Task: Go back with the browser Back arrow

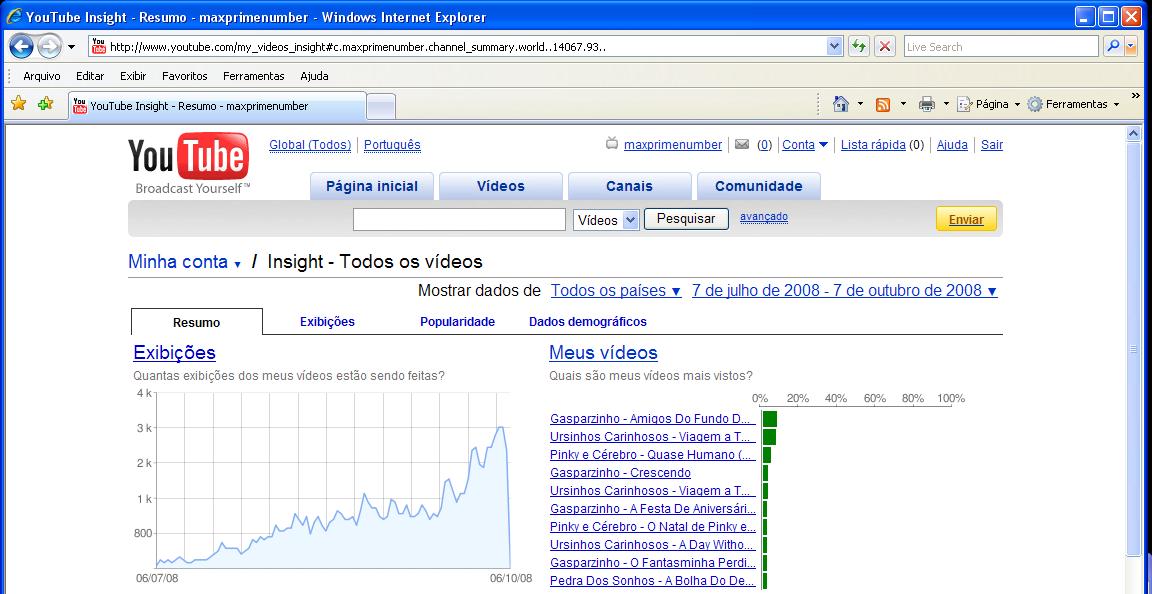Action: pyautogui.click(x=21, y=47)
